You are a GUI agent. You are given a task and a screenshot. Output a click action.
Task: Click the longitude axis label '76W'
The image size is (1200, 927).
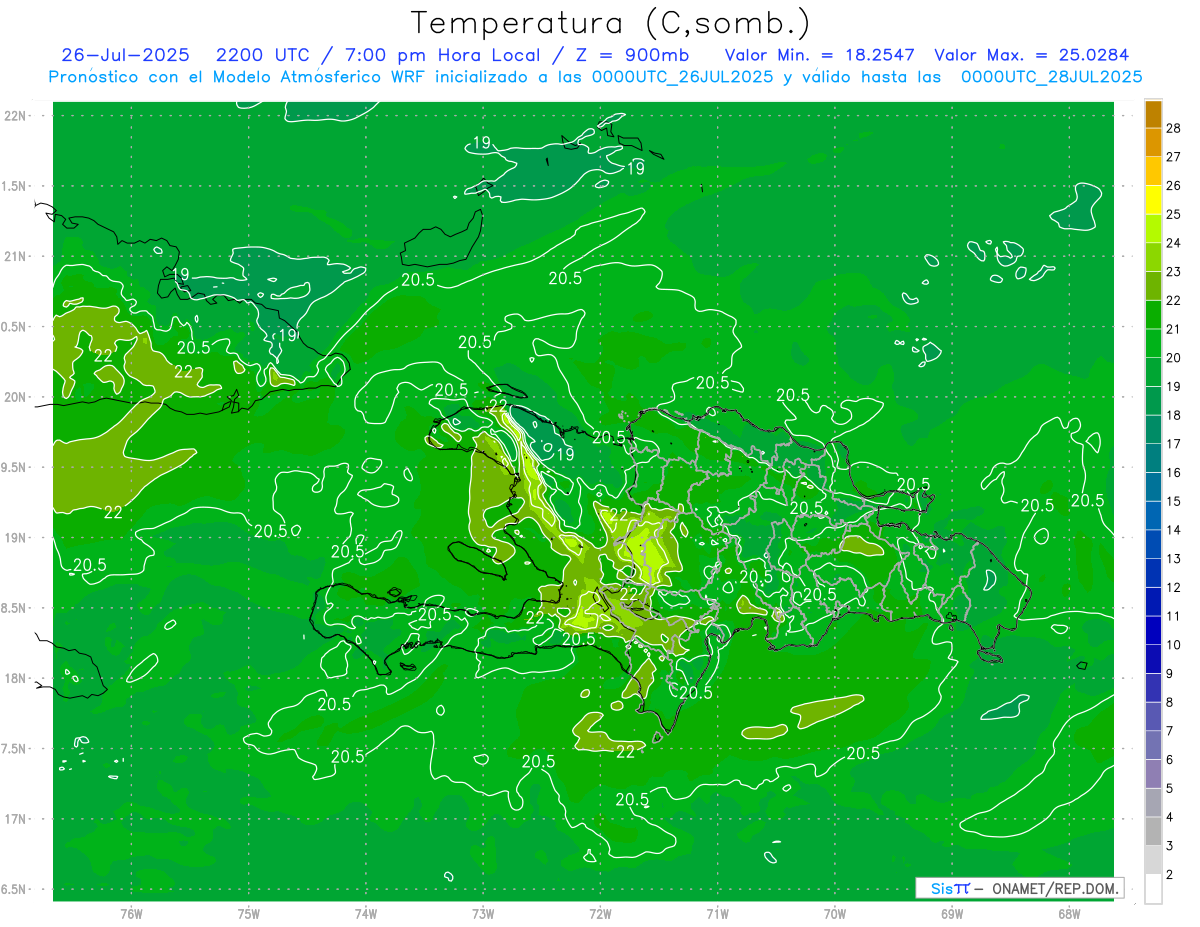point(131,913)
